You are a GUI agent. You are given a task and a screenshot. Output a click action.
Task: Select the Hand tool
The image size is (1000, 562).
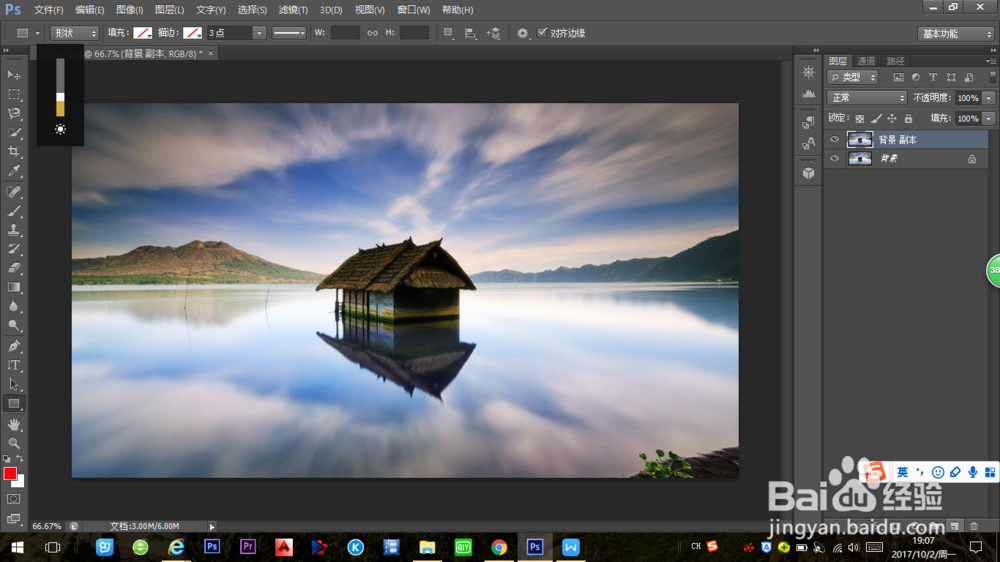pyautogui.click(x=14, y=424)
